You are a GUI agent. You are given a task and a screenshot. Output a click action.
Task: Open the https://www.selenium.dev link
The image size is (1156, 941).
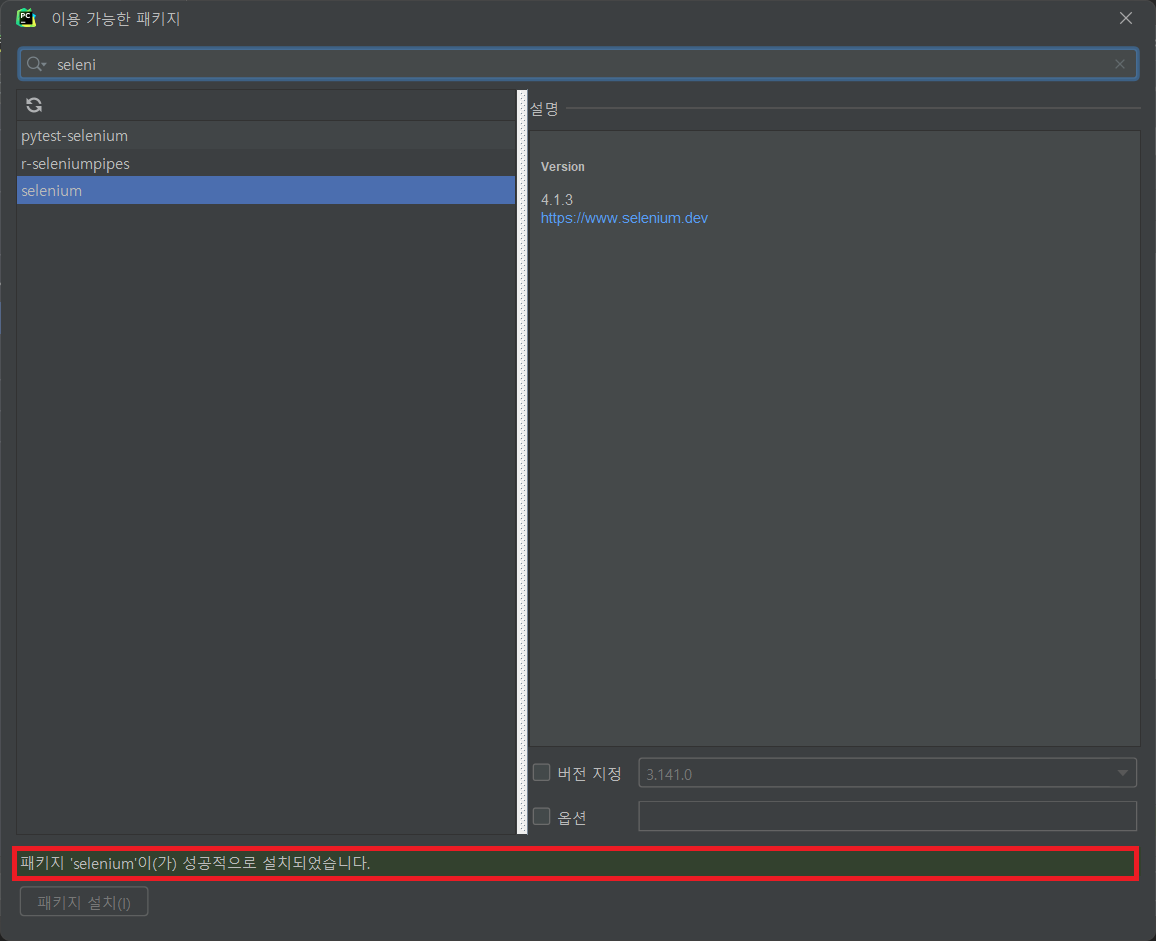pyautogui.click(x=624, y=218)
